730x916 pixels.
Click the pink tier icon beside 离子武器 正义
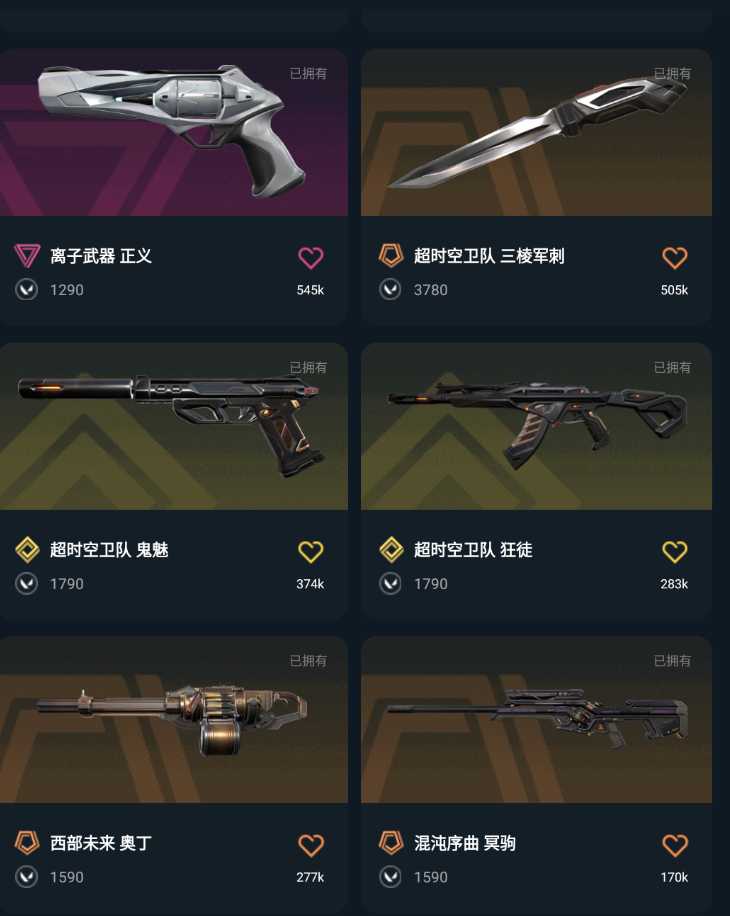coord(27,256)
